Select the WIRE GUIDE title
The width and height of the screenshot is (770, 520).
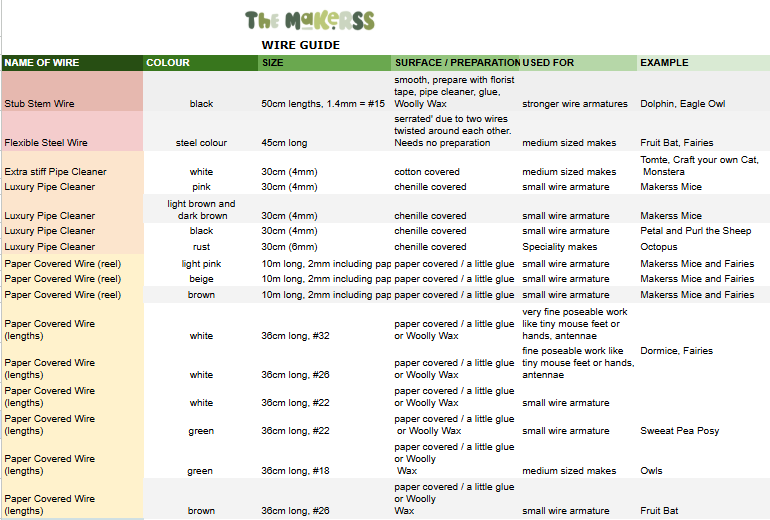pos(300,45)
